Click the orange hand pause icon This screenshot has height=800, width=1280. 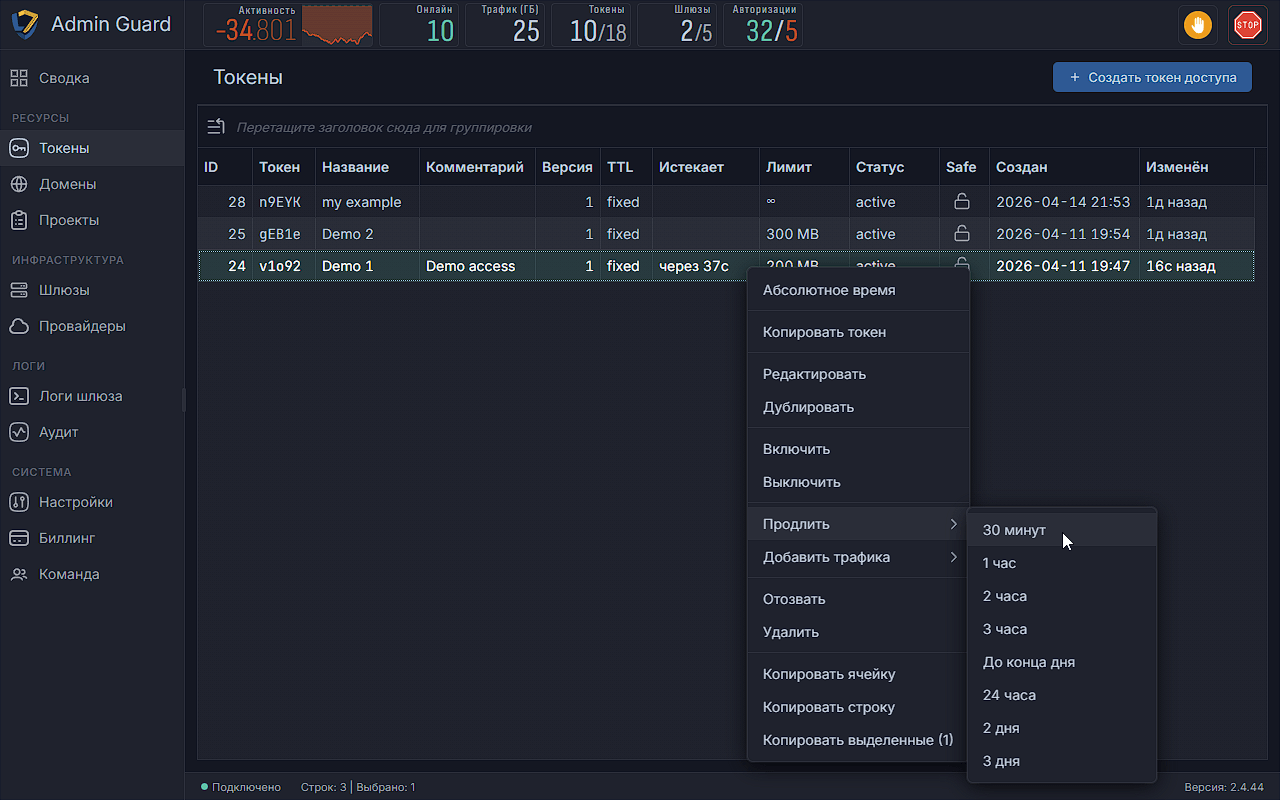click(x=1197, y=25)
